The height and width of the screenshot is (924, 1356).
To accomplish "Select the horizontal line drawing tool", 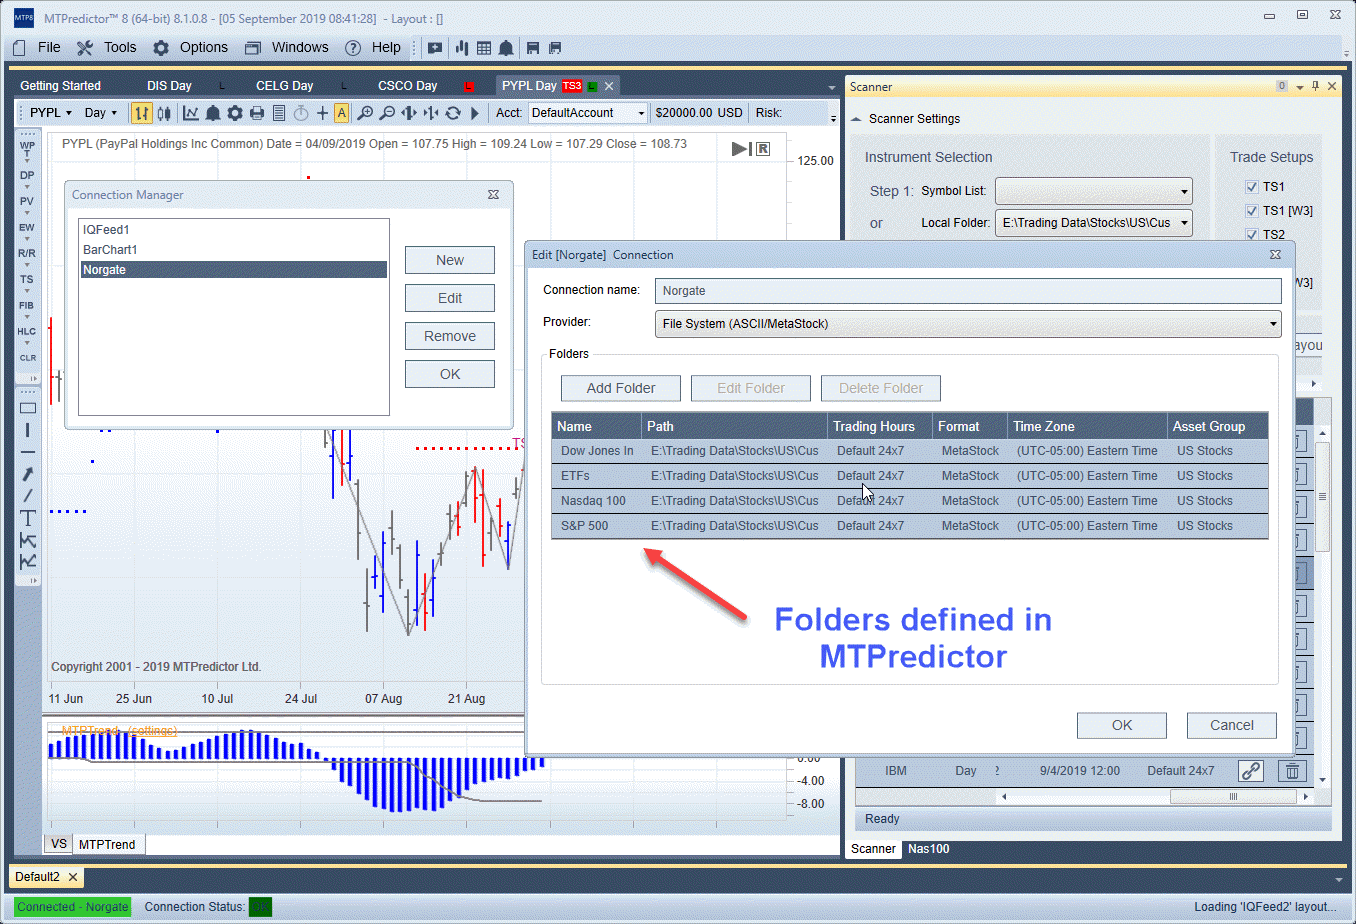I will (x=28, y=452).
